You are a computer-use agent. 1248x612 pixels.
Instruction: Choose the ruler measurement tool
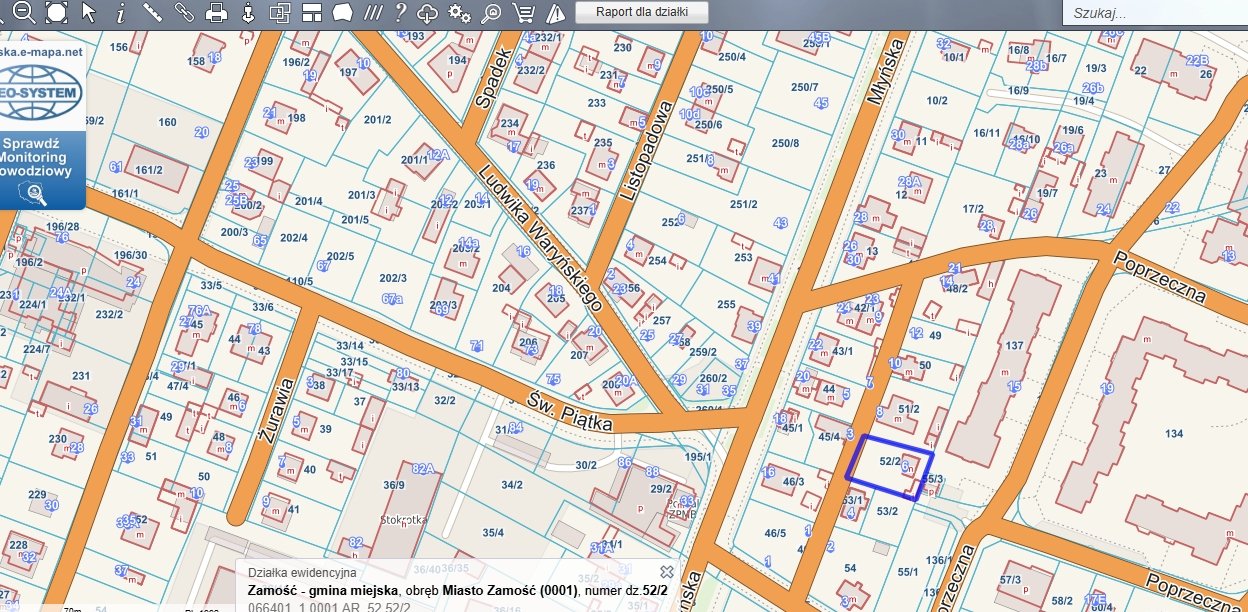(152, 12)
